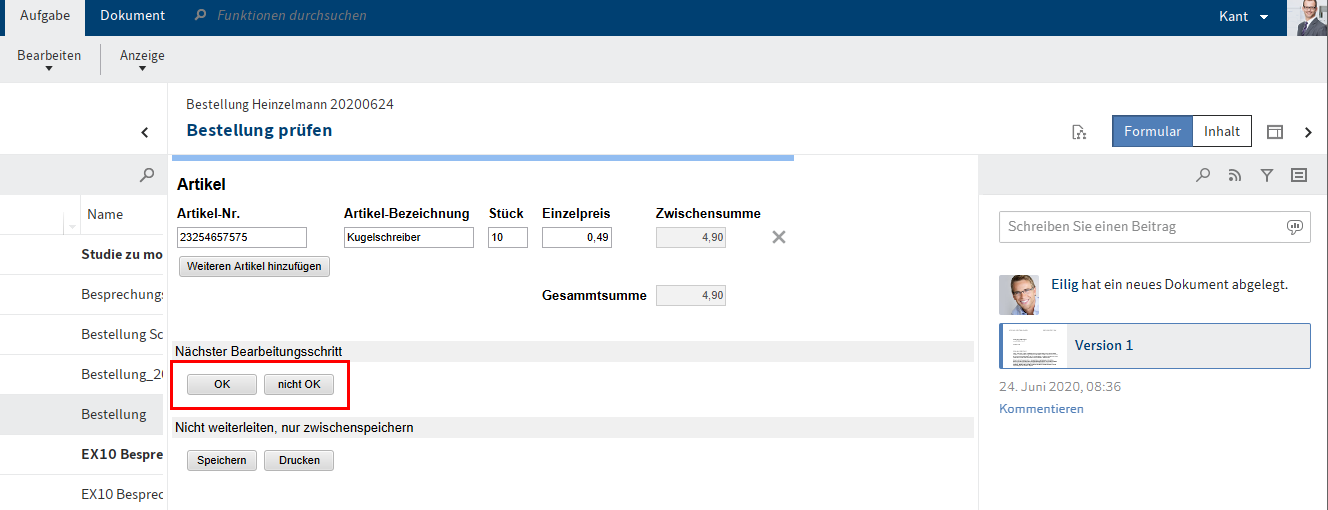This screenshot has width=1328, height=510.
Task: Expand the Anzeige dropdown
Action: point(142,60)
